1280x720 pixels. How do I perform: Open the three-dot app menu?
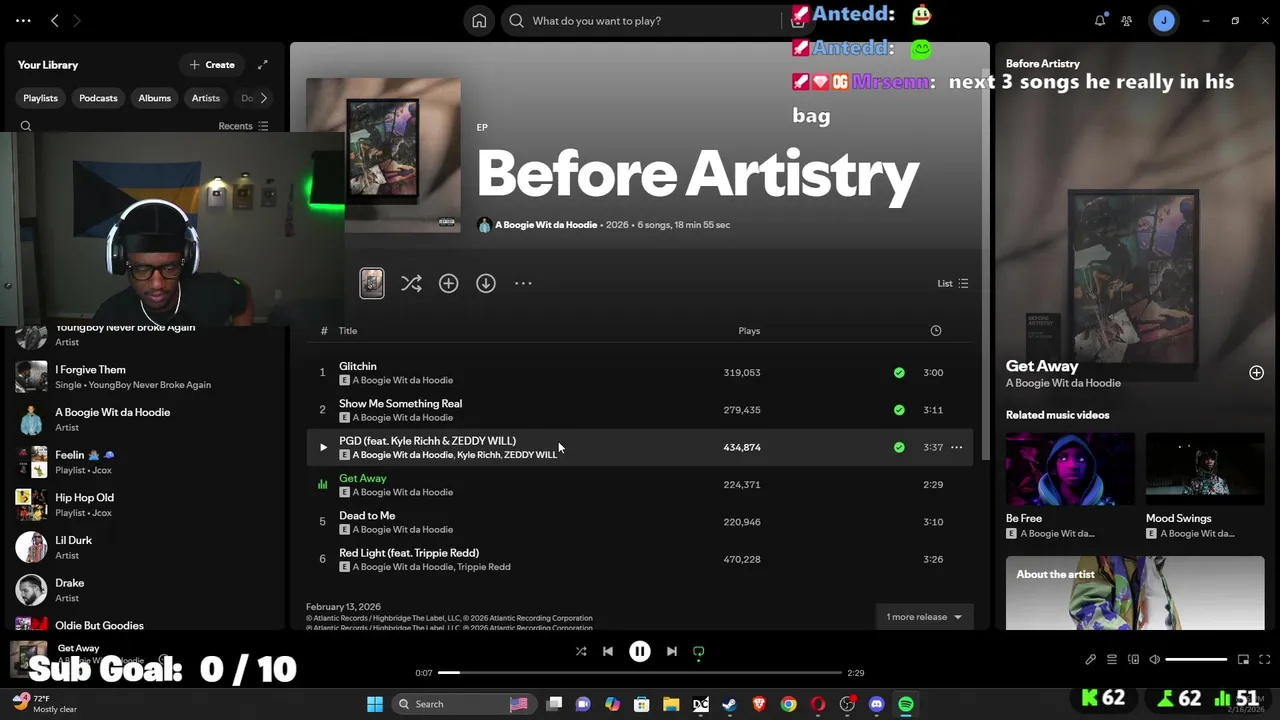23,21
